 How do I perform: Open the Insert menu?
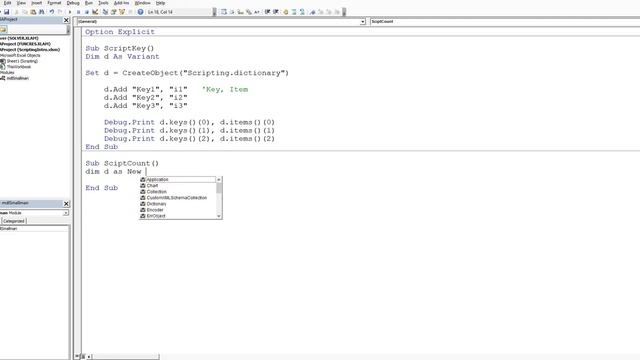(36, 3)
